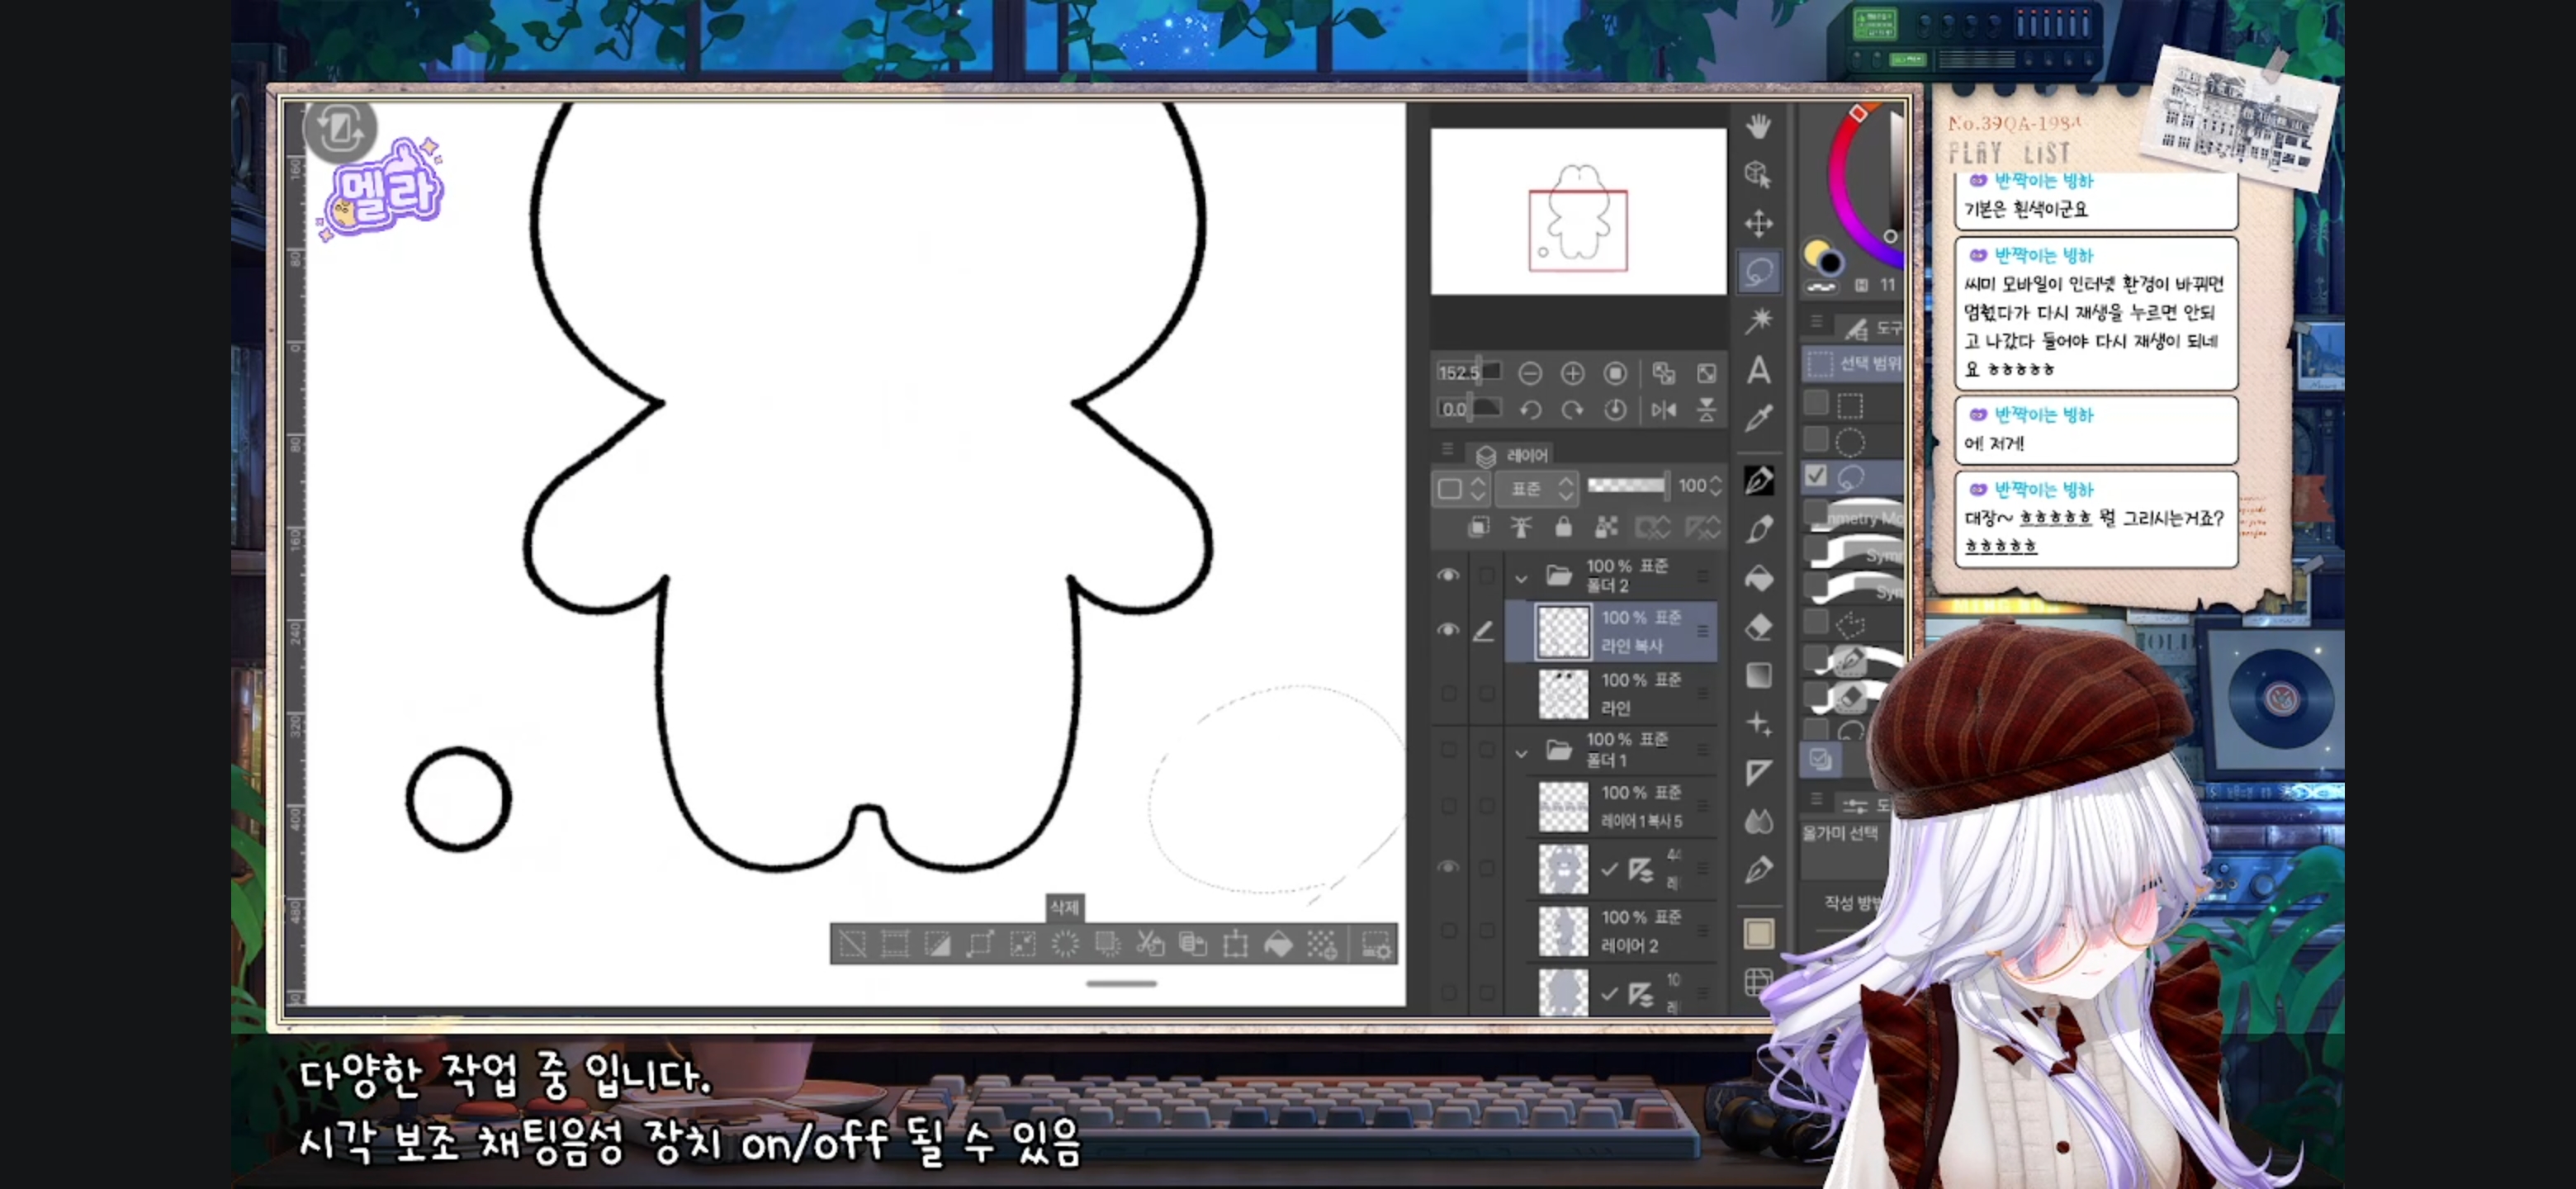Screen dimensions: 2576x1189
Task: Select the Eraser tool
Action: tap(1758, 627)
